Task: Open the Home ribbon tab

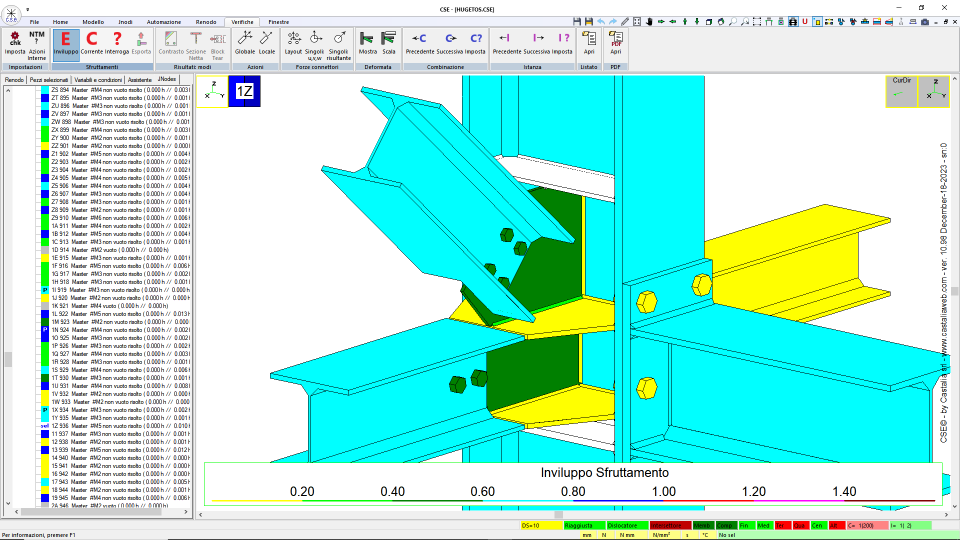Action: [60, 22]
